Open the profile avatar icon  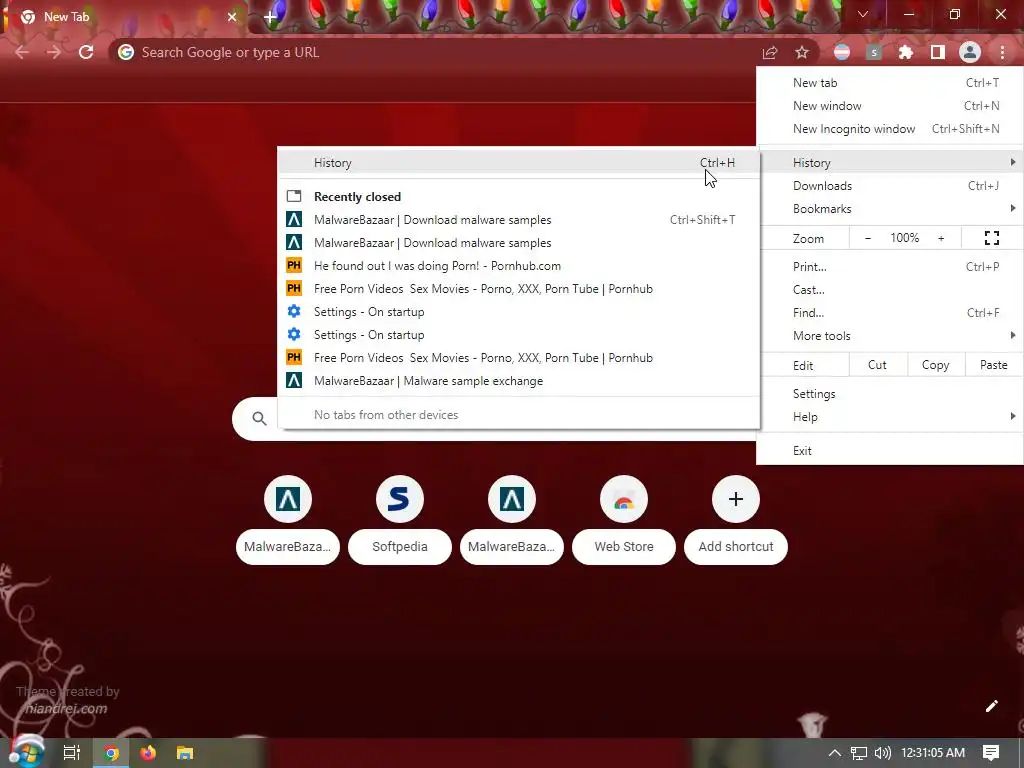tap(970, 52)
